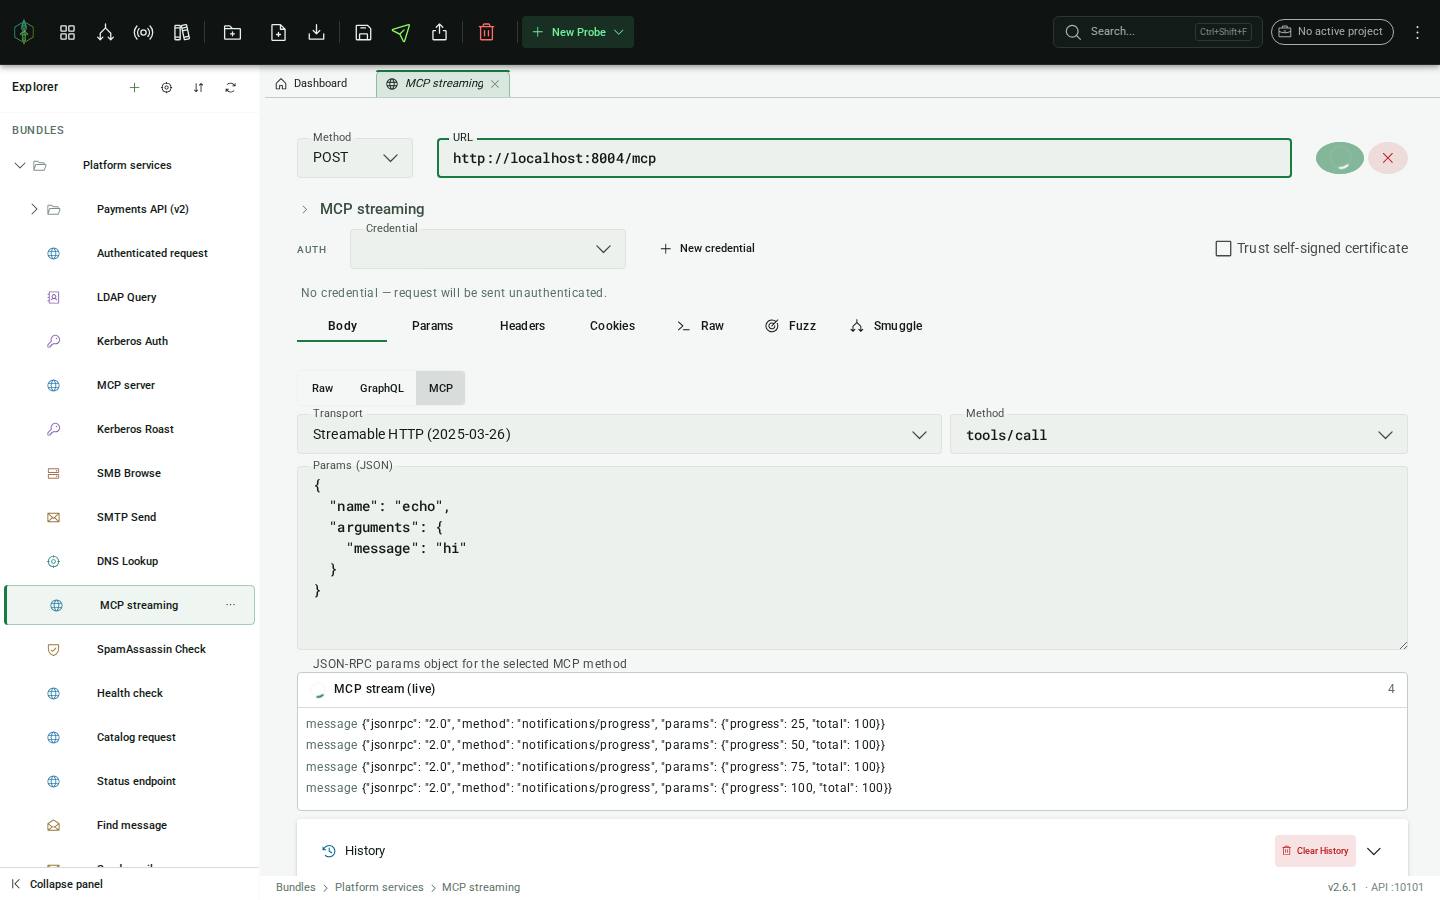Click the Explorer sort arrows icon
The width and height of the screenshot is (1440, 900).
198,87
